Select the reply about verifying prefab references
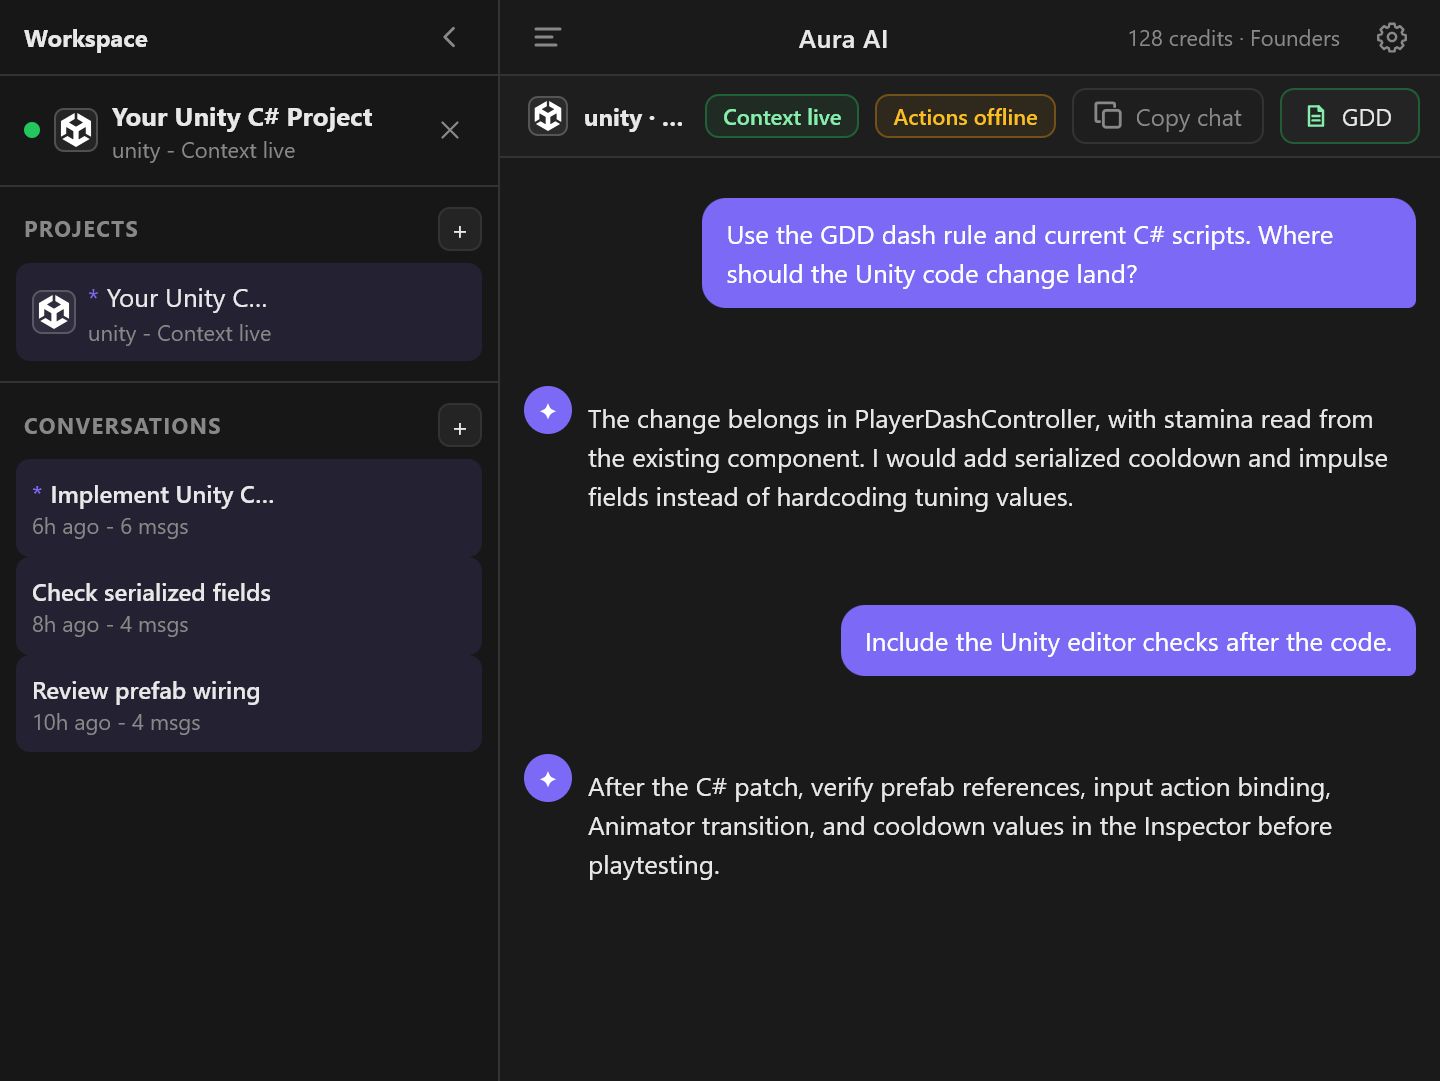Viewport: 1440px width, 1081px height. (960, 826)
